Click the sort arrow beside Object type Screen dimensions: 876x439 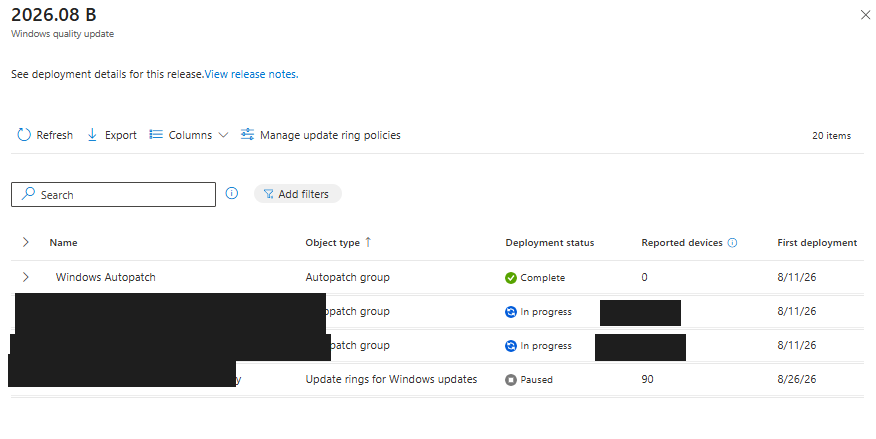pos(368,242)
